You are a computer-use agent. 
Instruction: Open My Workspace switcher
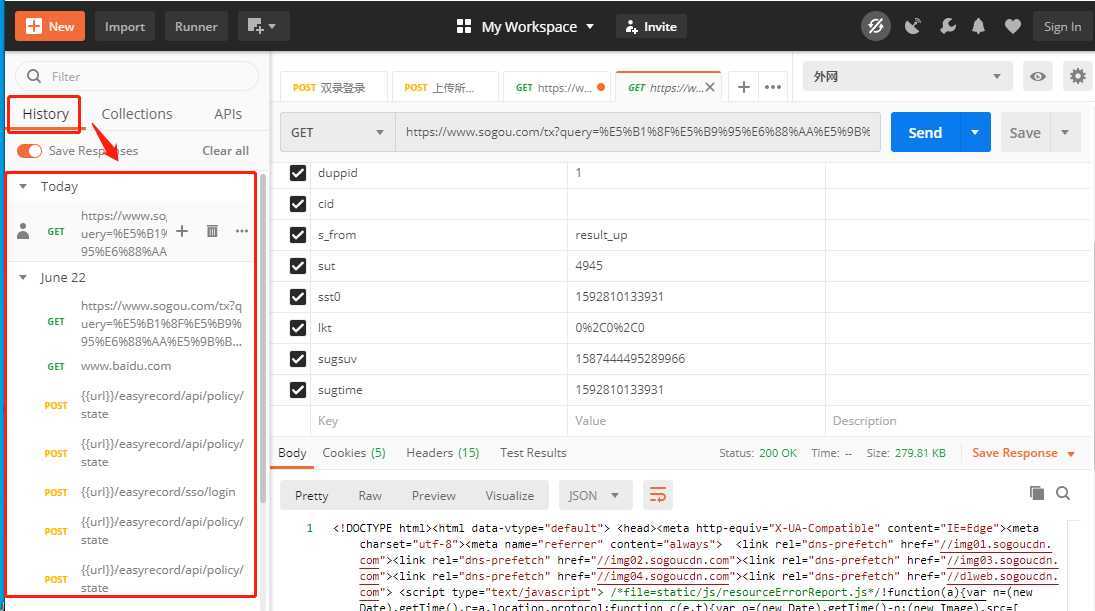(525, 27)
